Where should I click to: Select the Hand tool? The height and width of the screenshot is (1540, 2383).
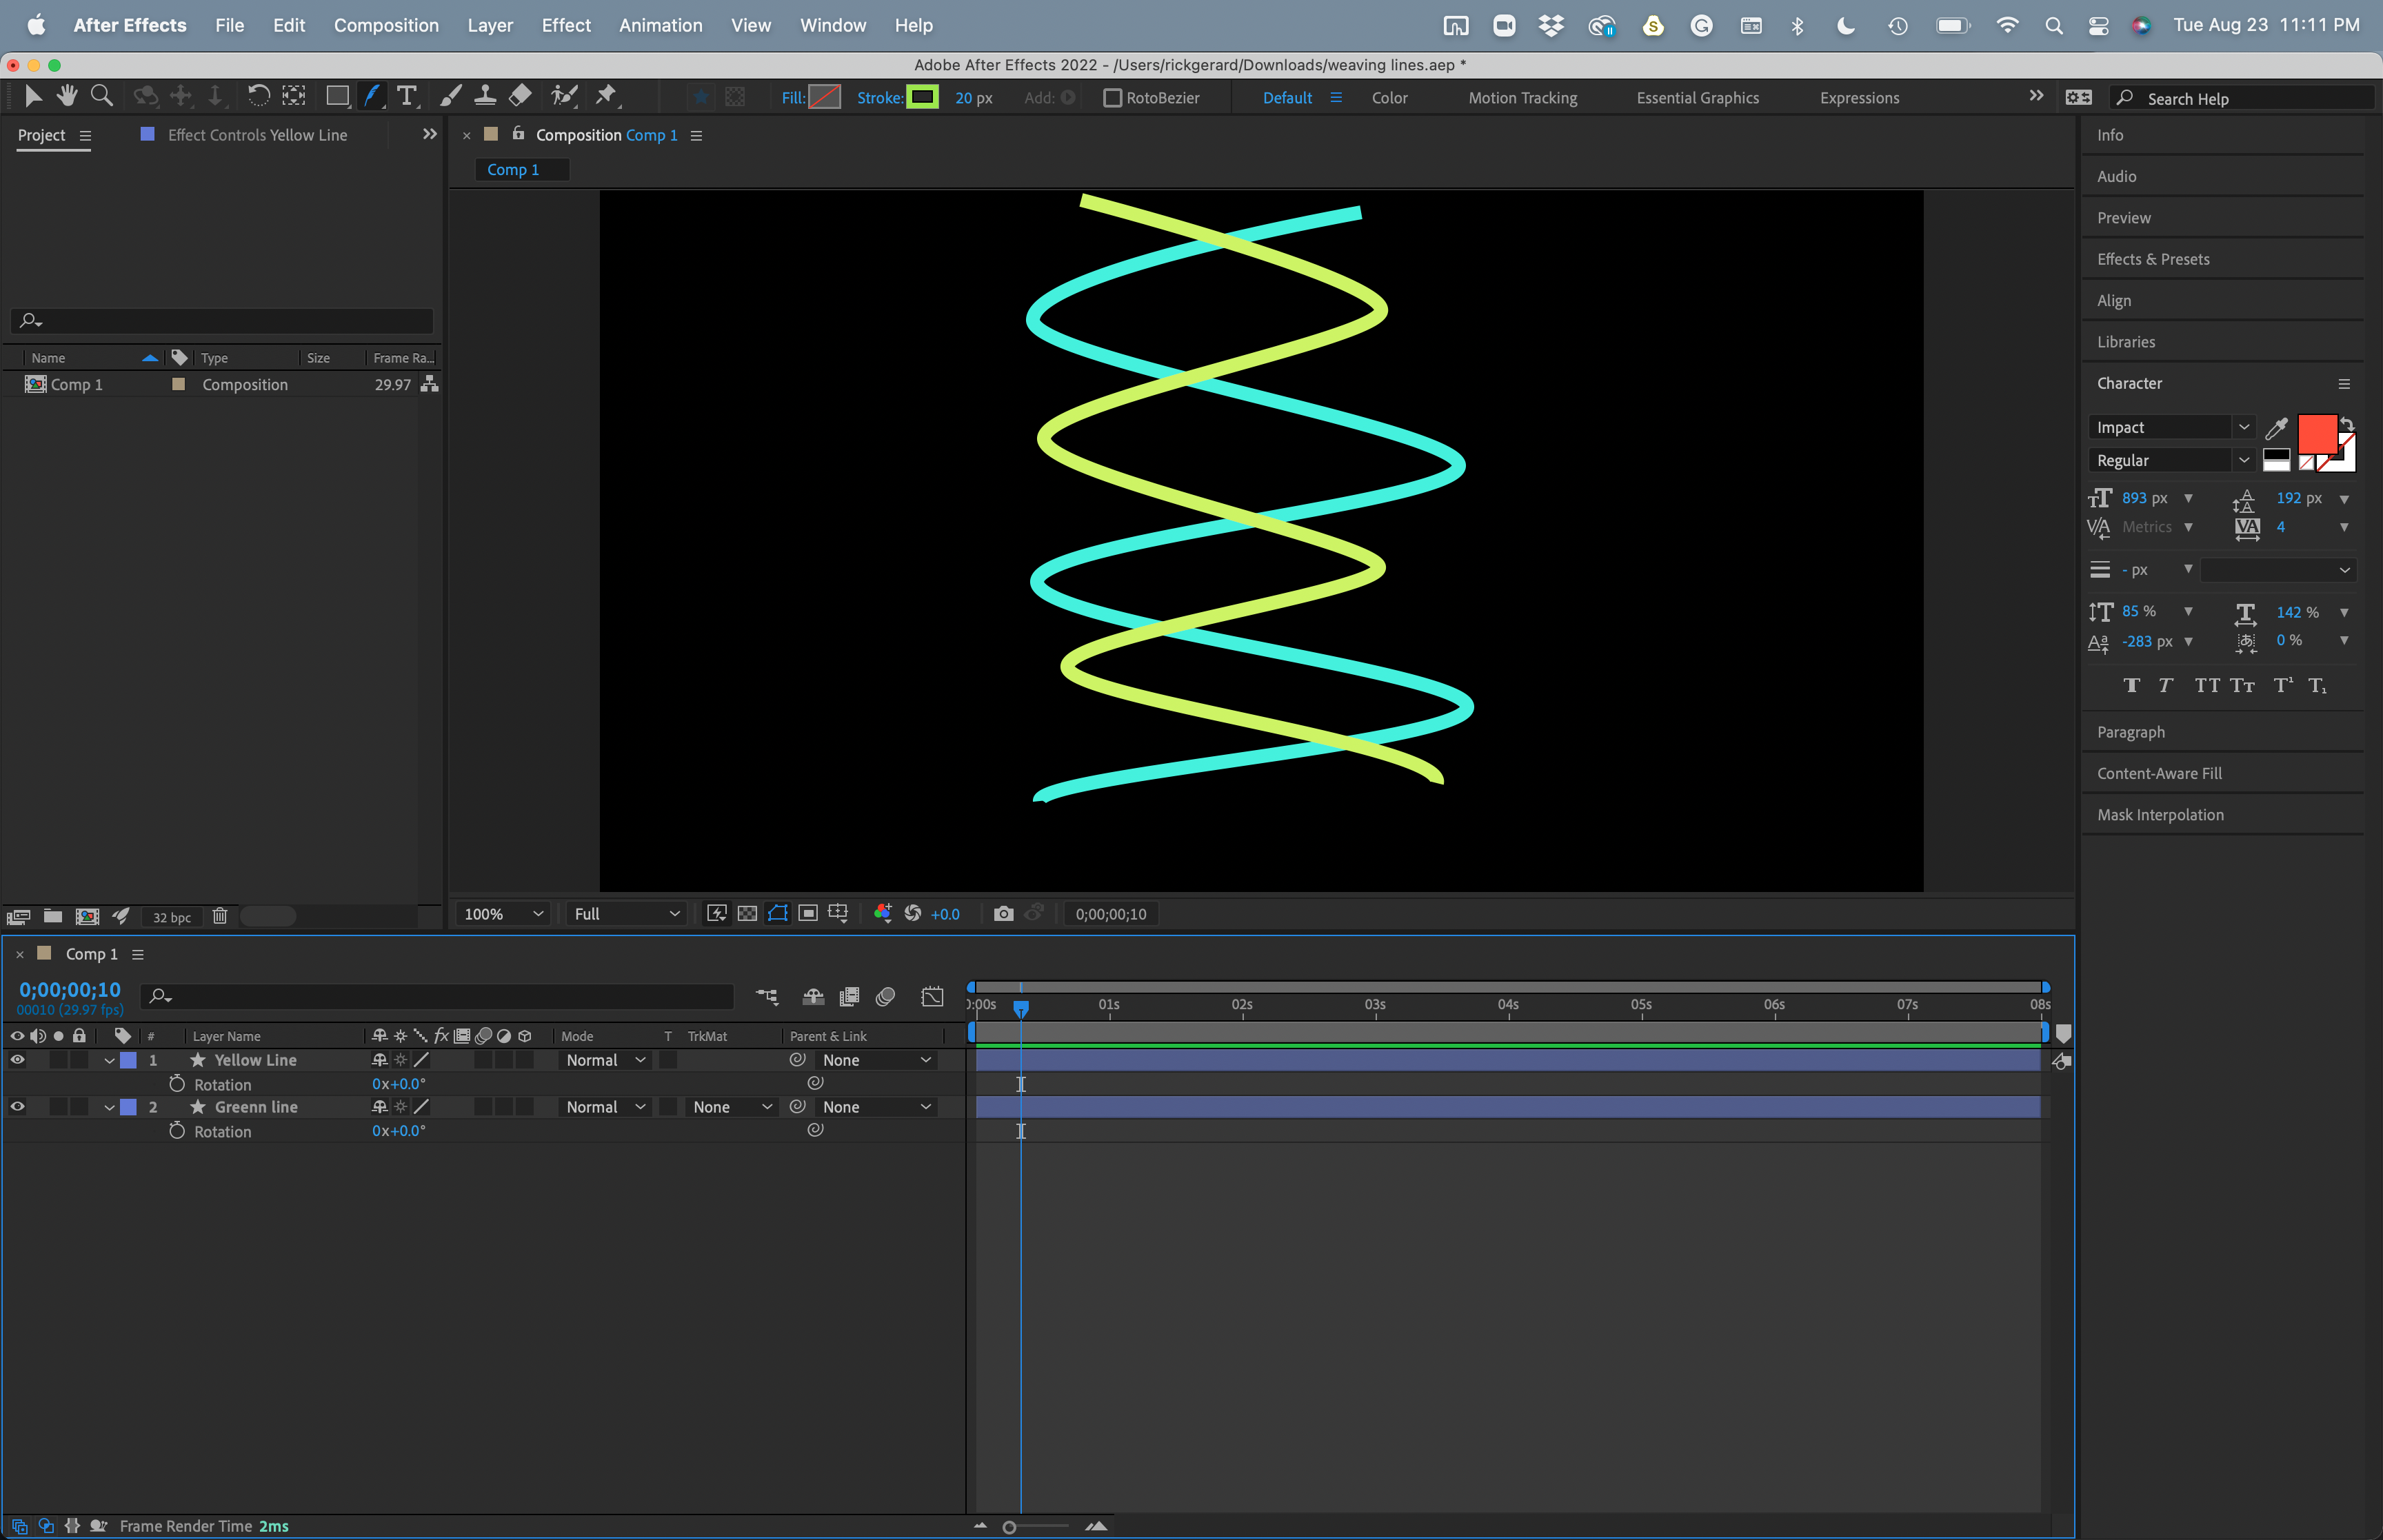[66, 95]
